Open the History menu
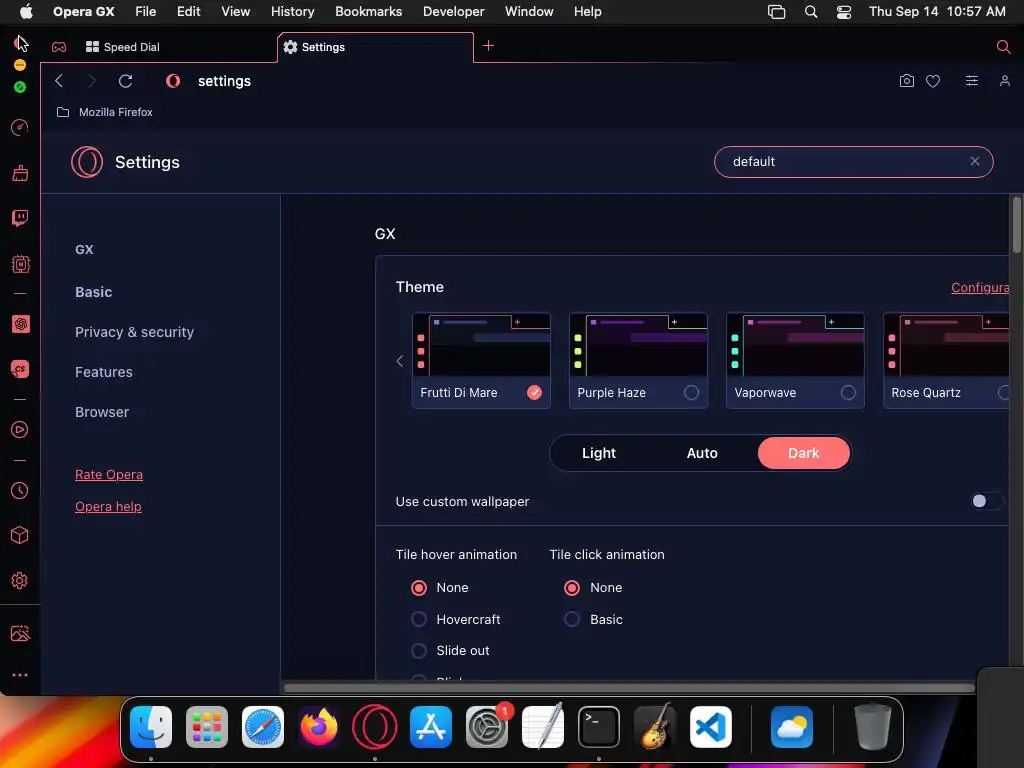This screenshot has height=768, width=1024. (x=293, y=12)
